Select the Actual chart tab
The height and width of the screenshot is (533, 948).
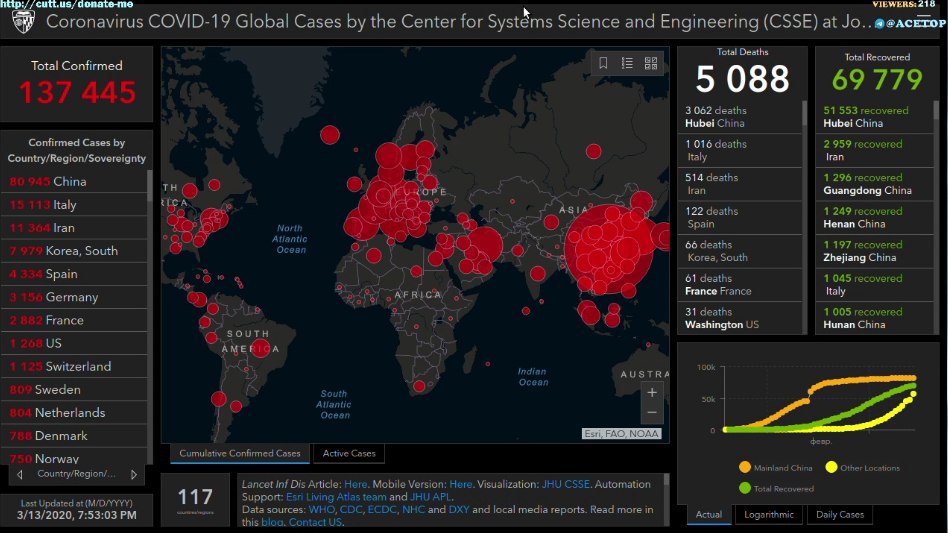click(709, 514)
